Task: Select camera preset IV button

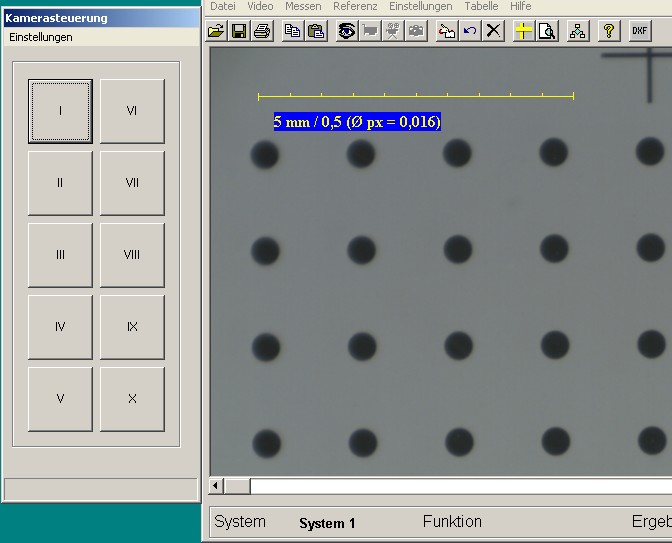Action: coord(60,327)
